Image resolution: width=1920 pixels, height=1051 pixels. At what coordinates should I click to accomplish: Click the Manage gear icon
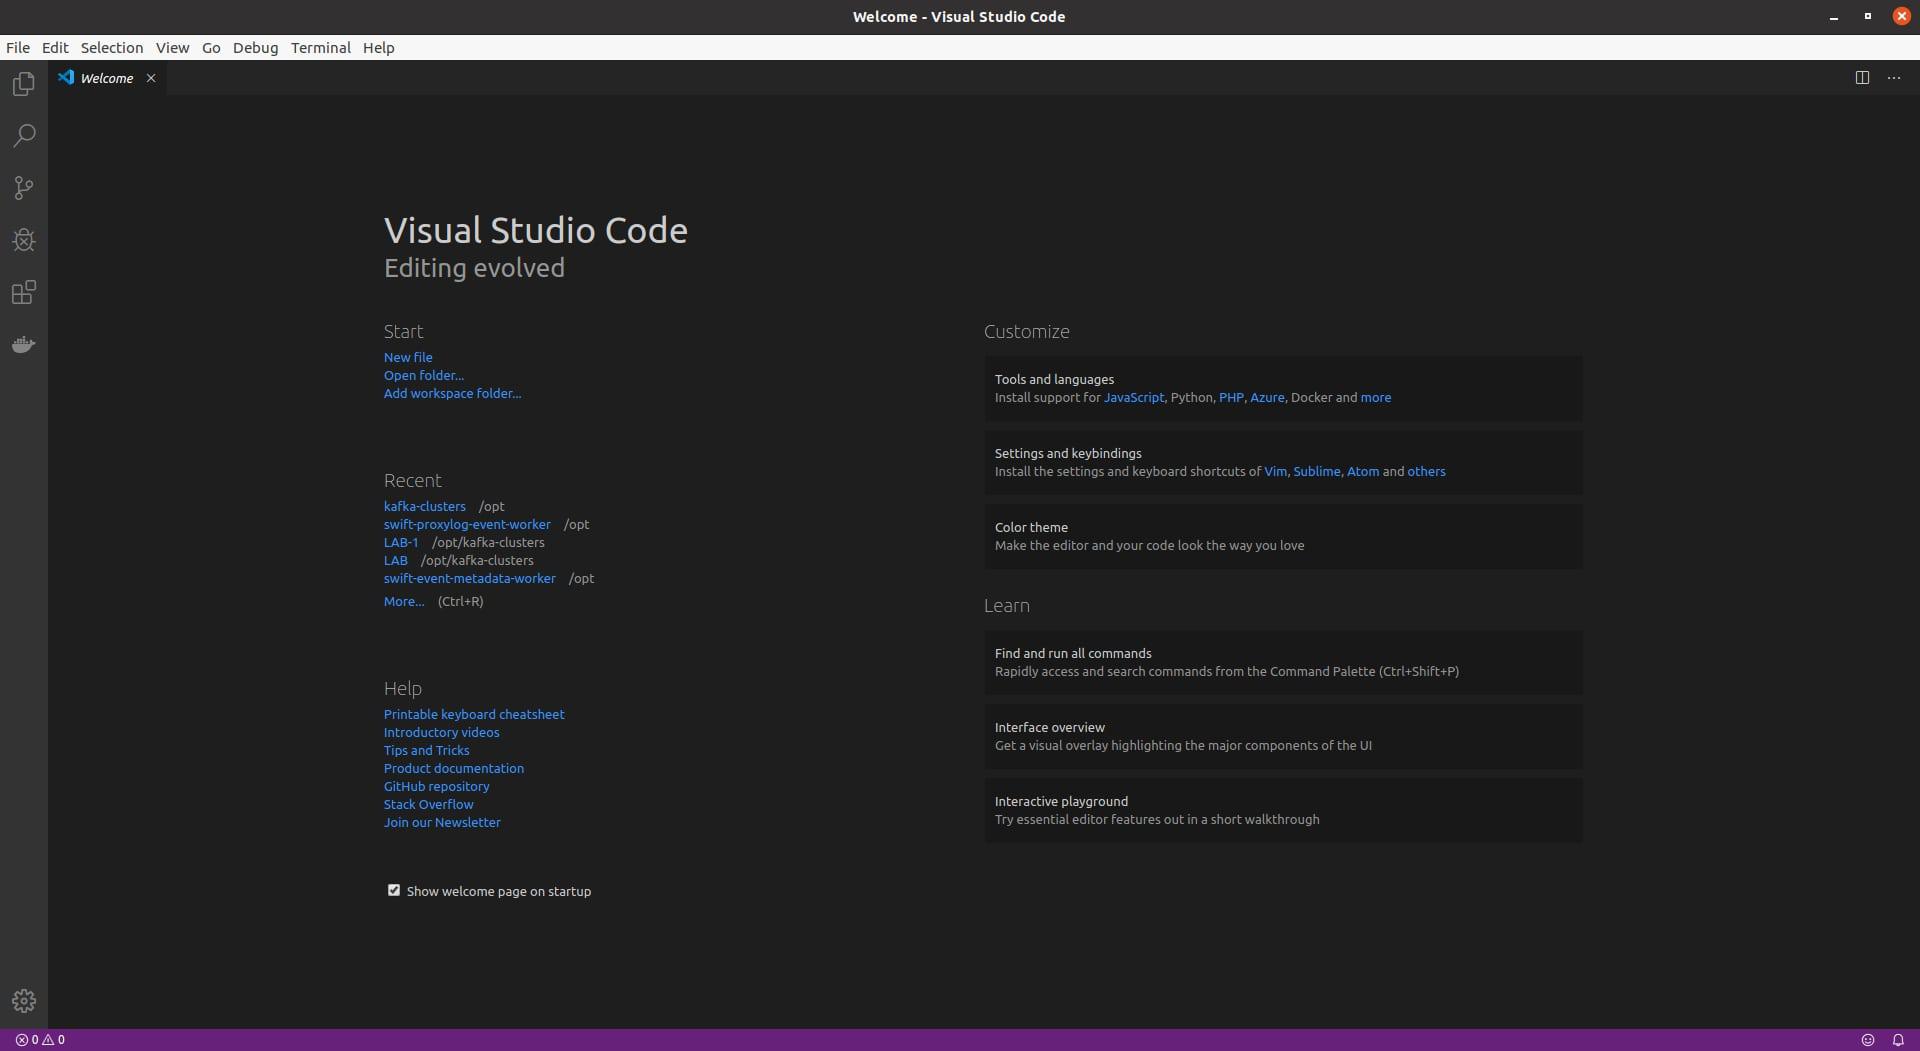[24, 1000]
